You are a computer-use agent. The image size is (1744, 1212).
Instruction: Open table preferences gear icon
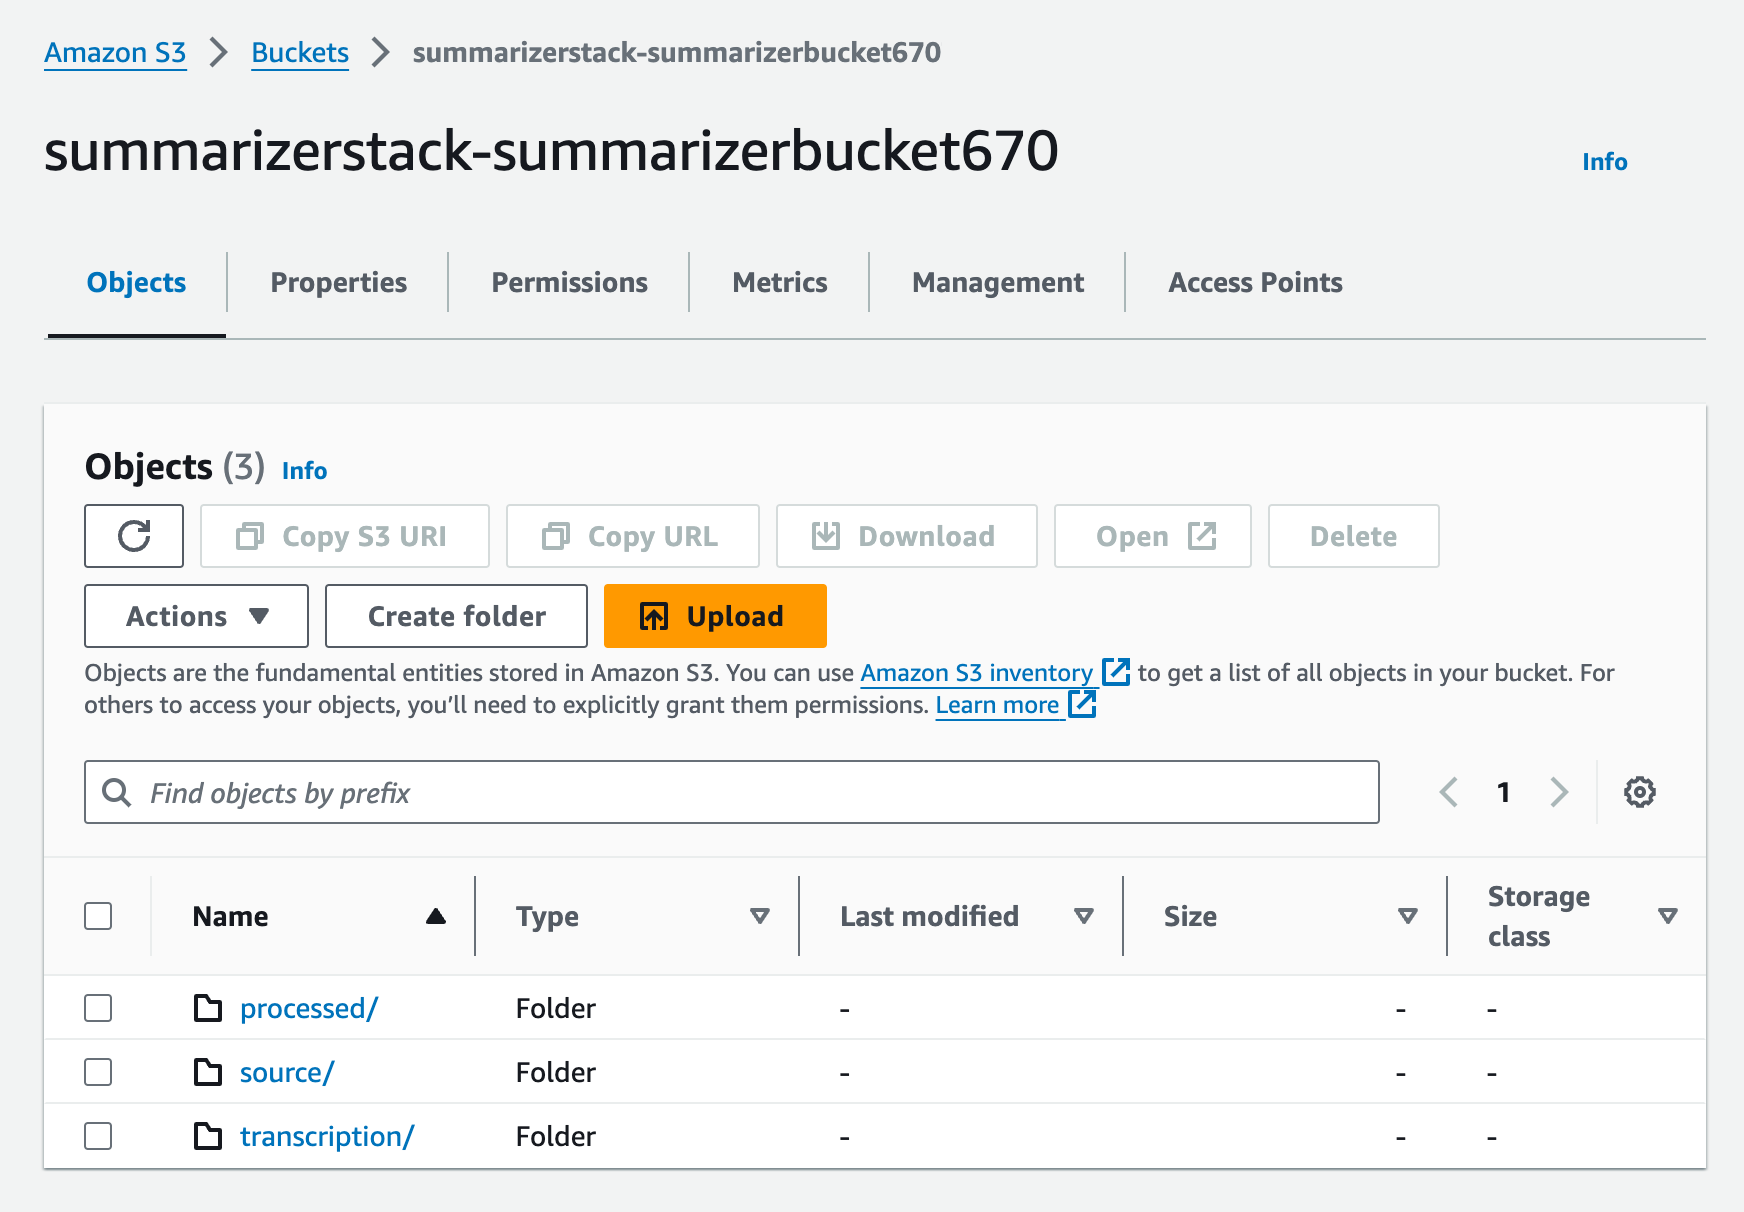[x=1639, y=792]
